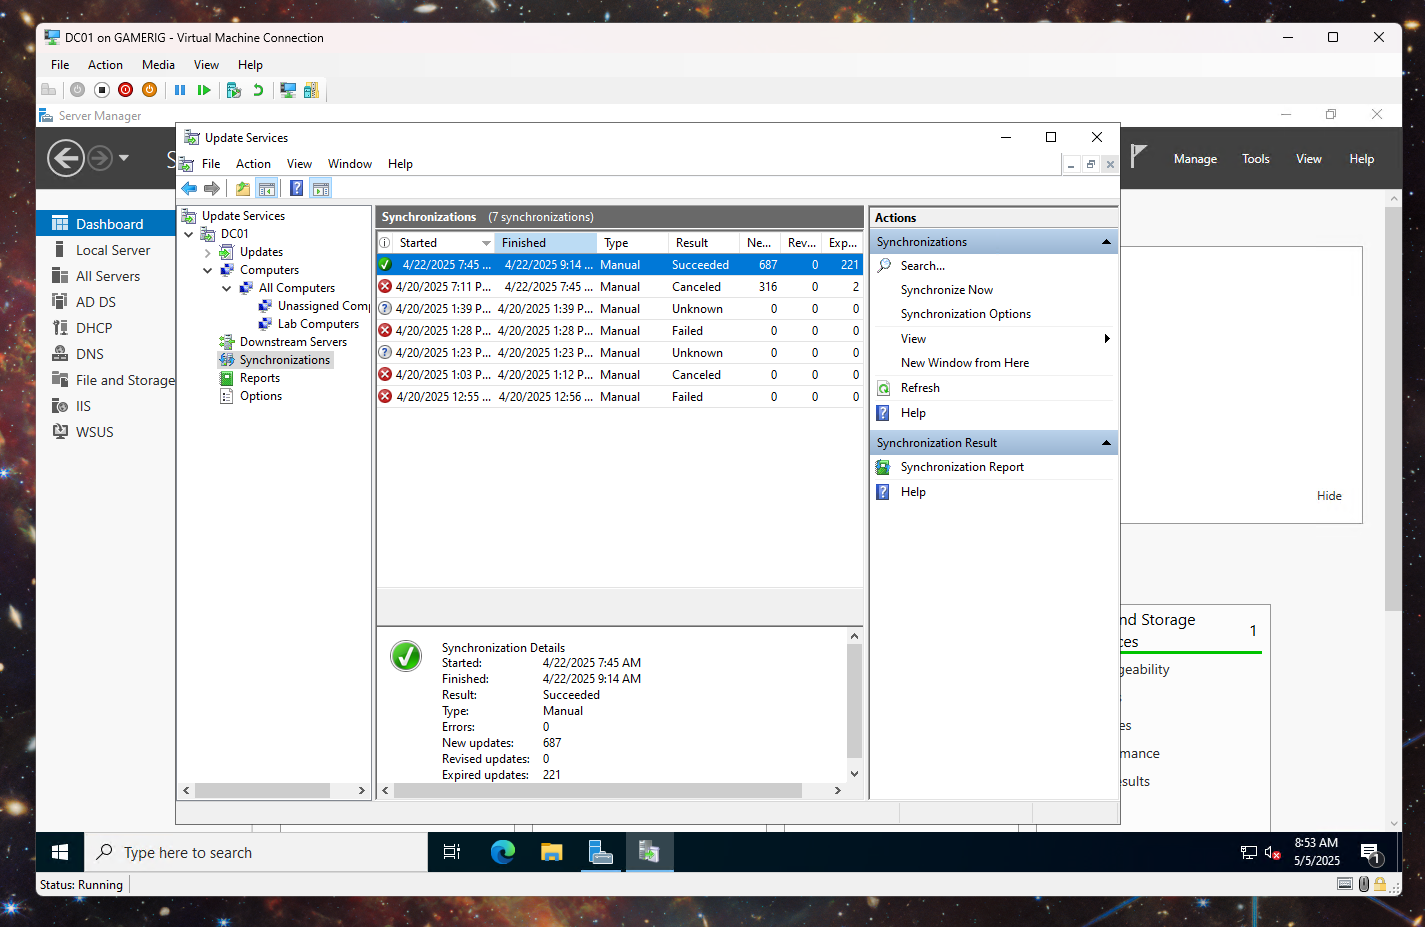Viewport: 1425px width, 927px height.
Task: Open the Windows Start menu in the VM
Action: pos(60,852)
